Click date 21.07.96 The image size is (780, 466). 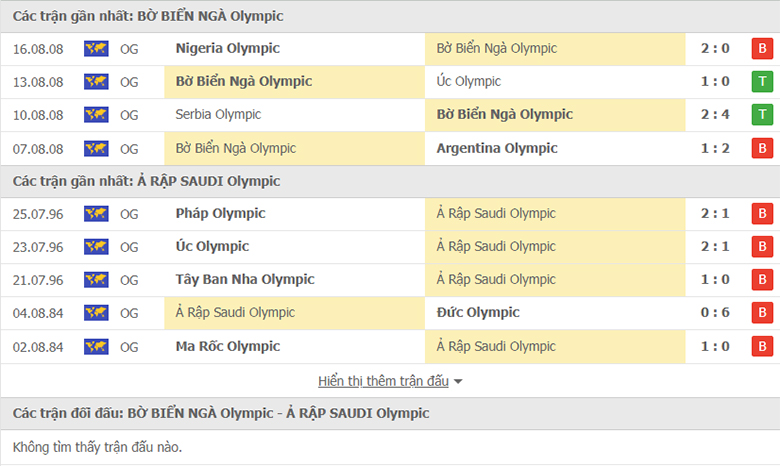(38, 280)
